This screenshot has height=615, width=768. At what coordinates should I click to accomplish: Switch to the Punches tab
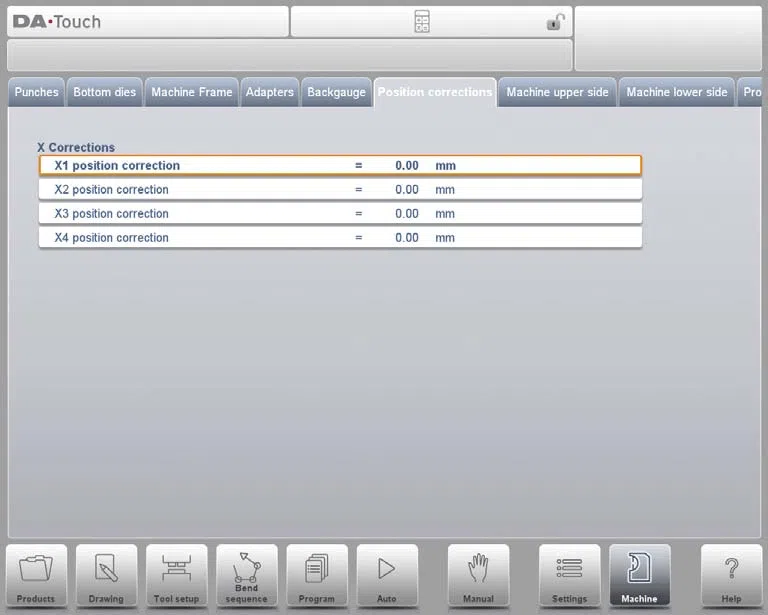(36, 92)
